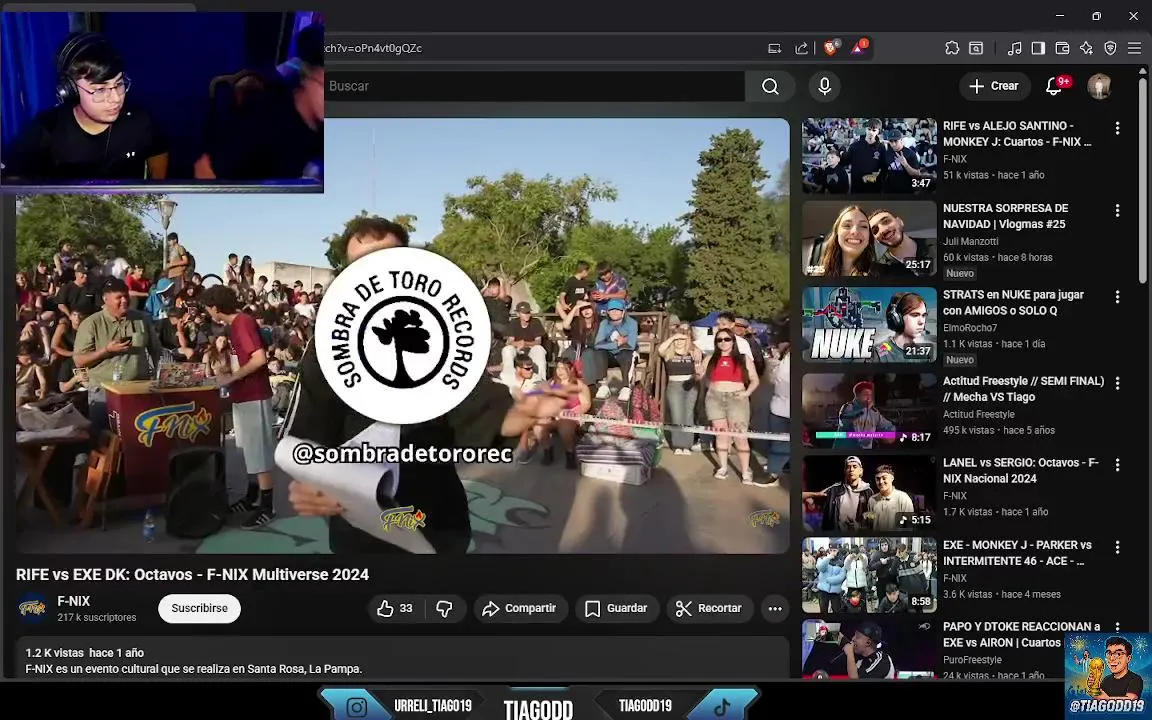Open options menu for Mecha VS Tiago video
This screenshot has width=1152, height=720.
1117,383
